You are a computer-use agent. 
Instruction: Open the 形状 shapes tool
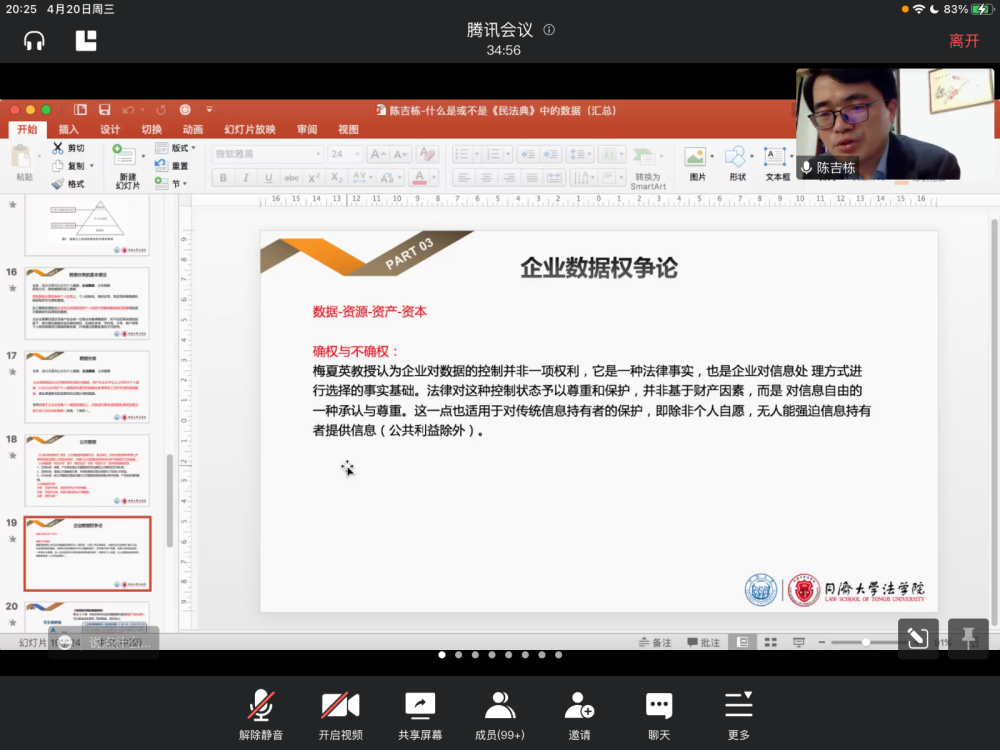[737, 164]
